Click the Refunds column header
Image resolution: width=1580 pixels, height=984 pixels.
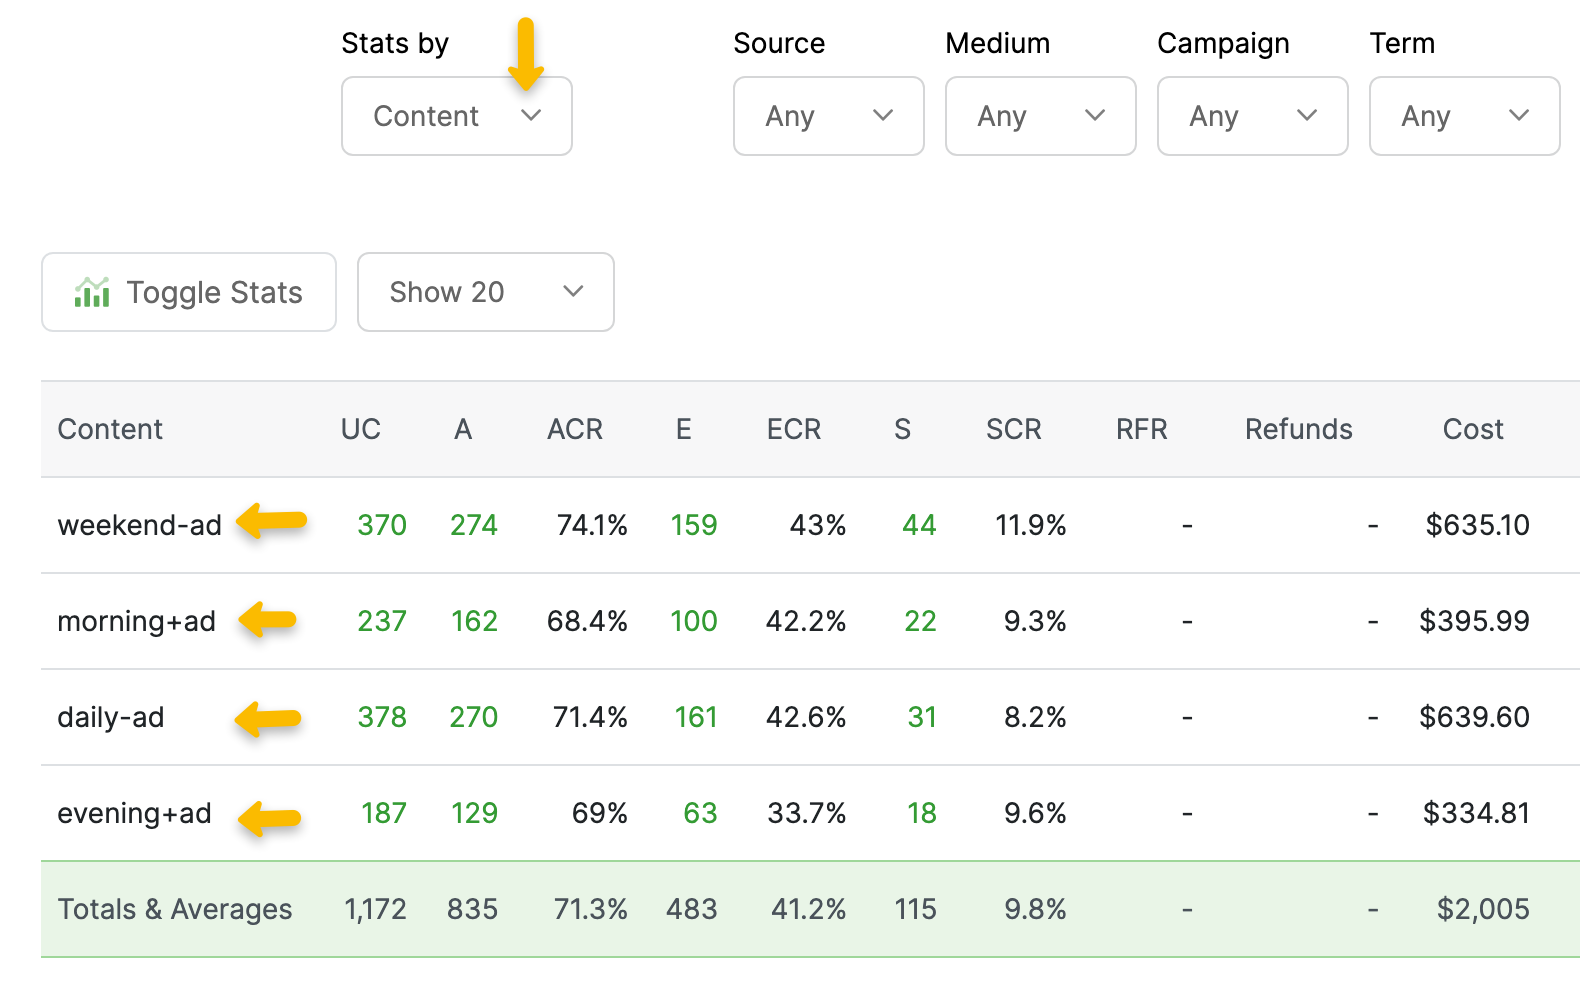[1298, 429]
